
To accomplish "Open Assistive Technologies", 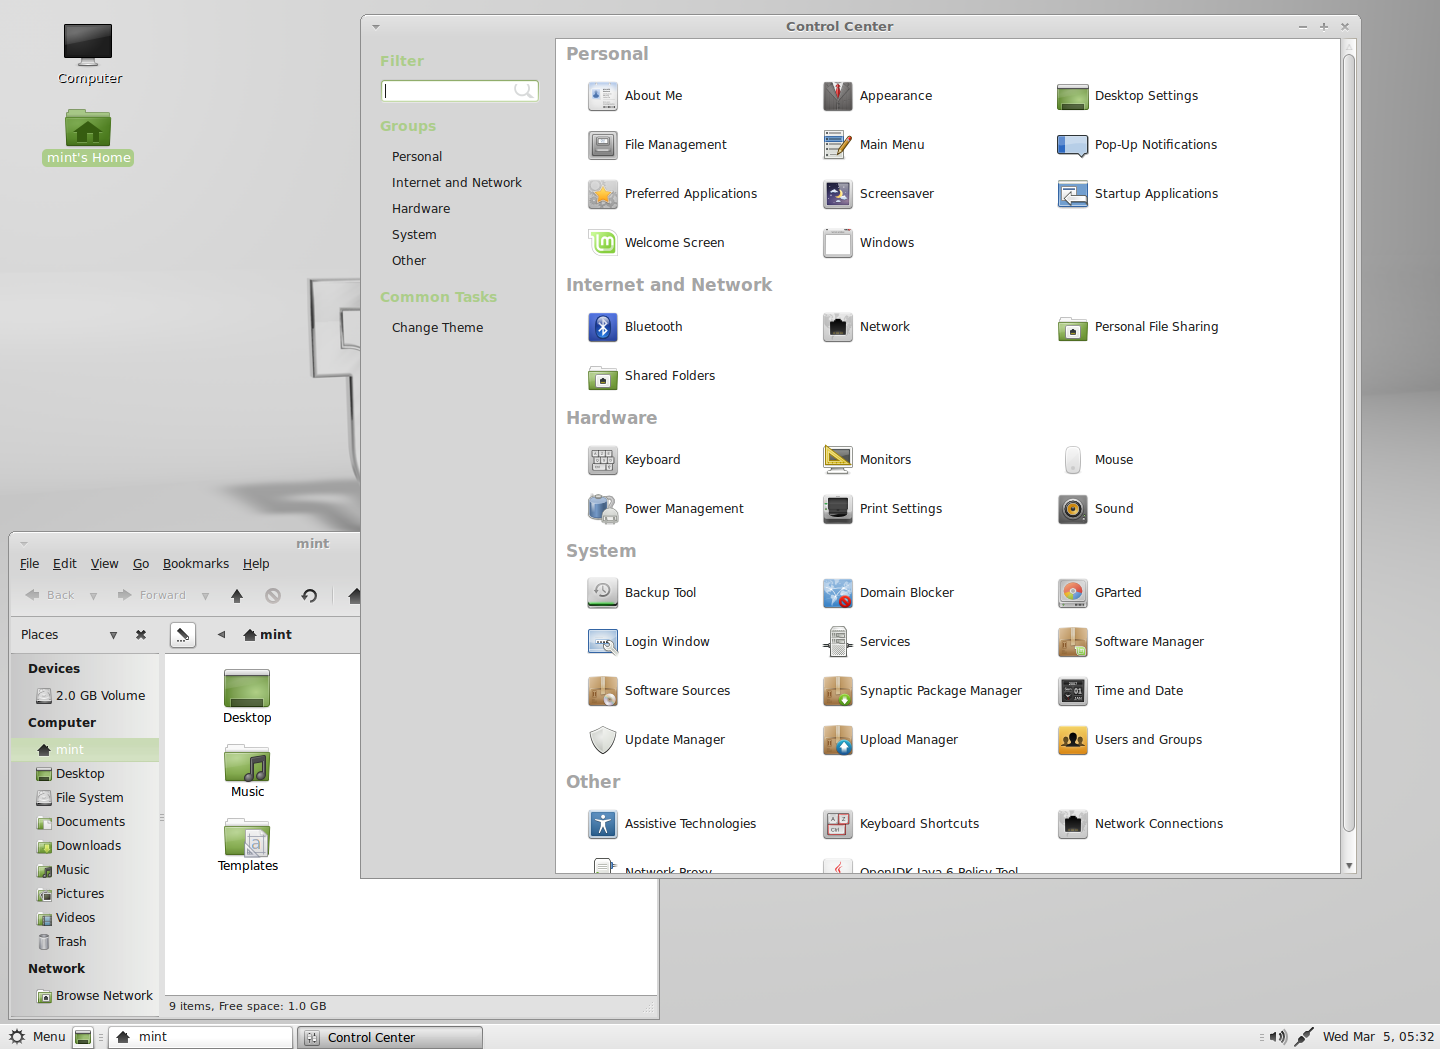I will 672,824.
